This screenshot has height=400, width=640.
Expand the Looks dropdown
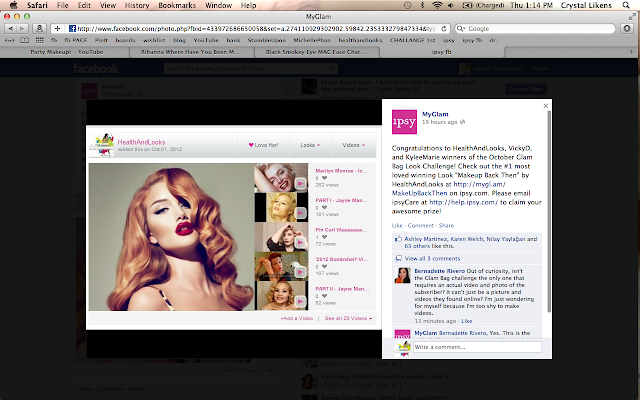[310, 145]
